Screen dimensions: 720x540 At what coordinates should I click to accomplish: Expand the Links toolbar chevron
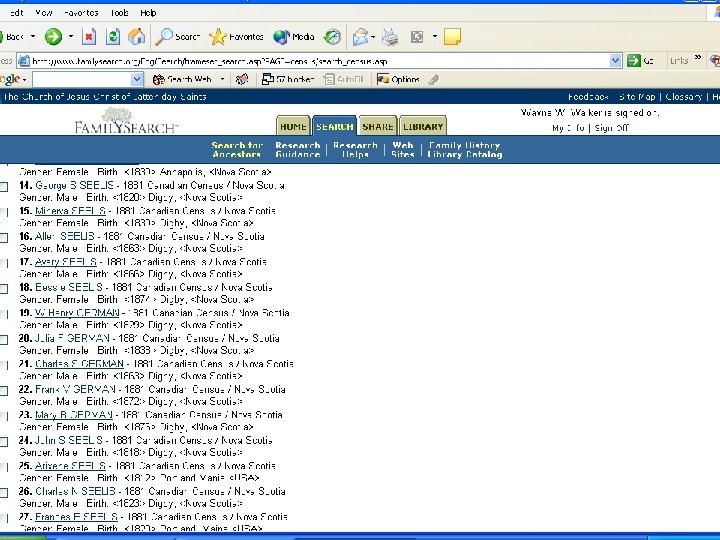[698, 58]
